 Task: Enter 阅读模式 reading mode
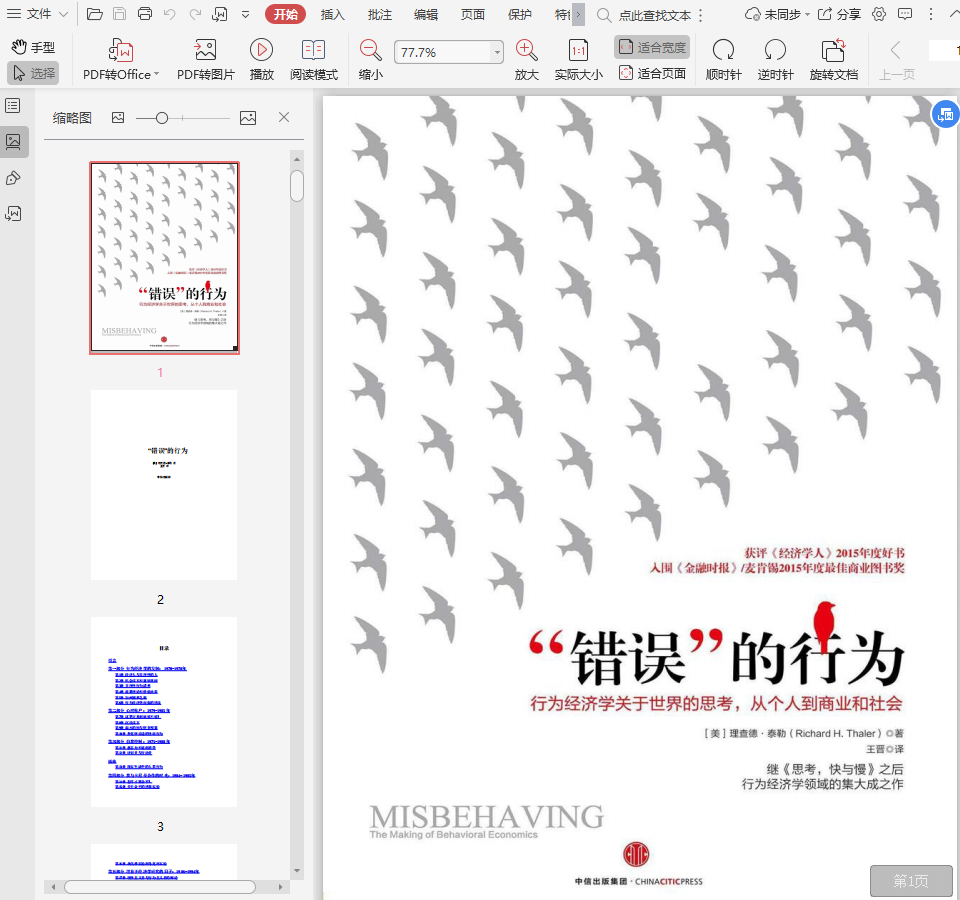point(313,59)
